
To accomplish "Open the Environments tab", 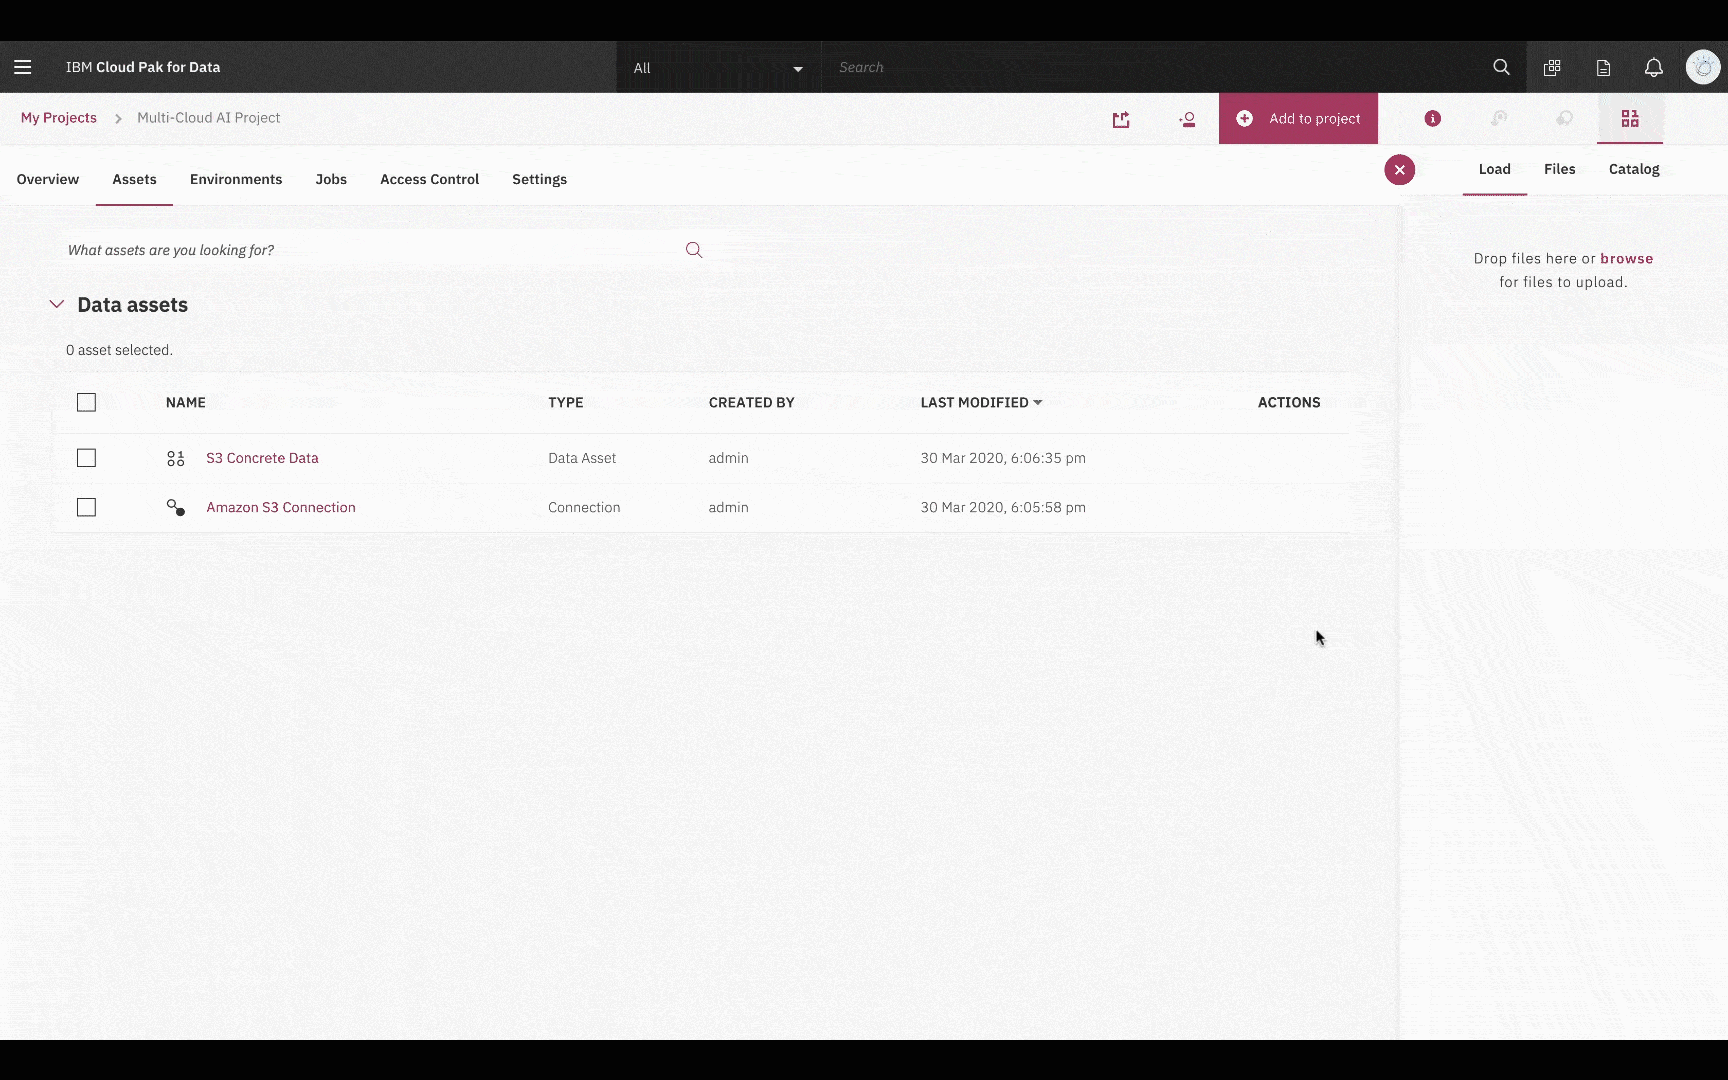I will point(236,179).
